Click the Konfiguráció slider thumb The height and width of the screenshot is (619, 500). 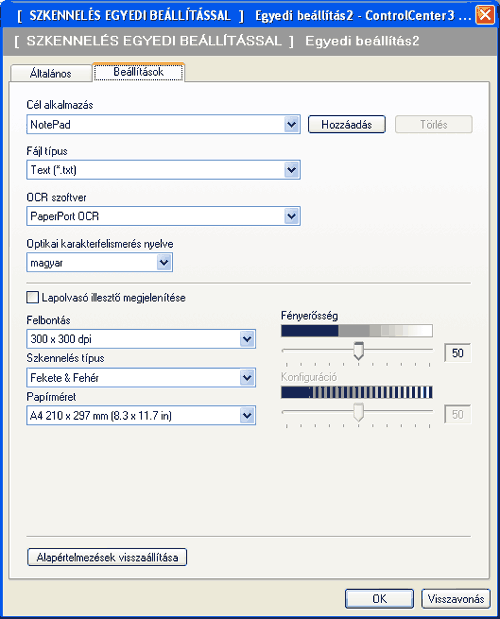(x=358, y=412)
